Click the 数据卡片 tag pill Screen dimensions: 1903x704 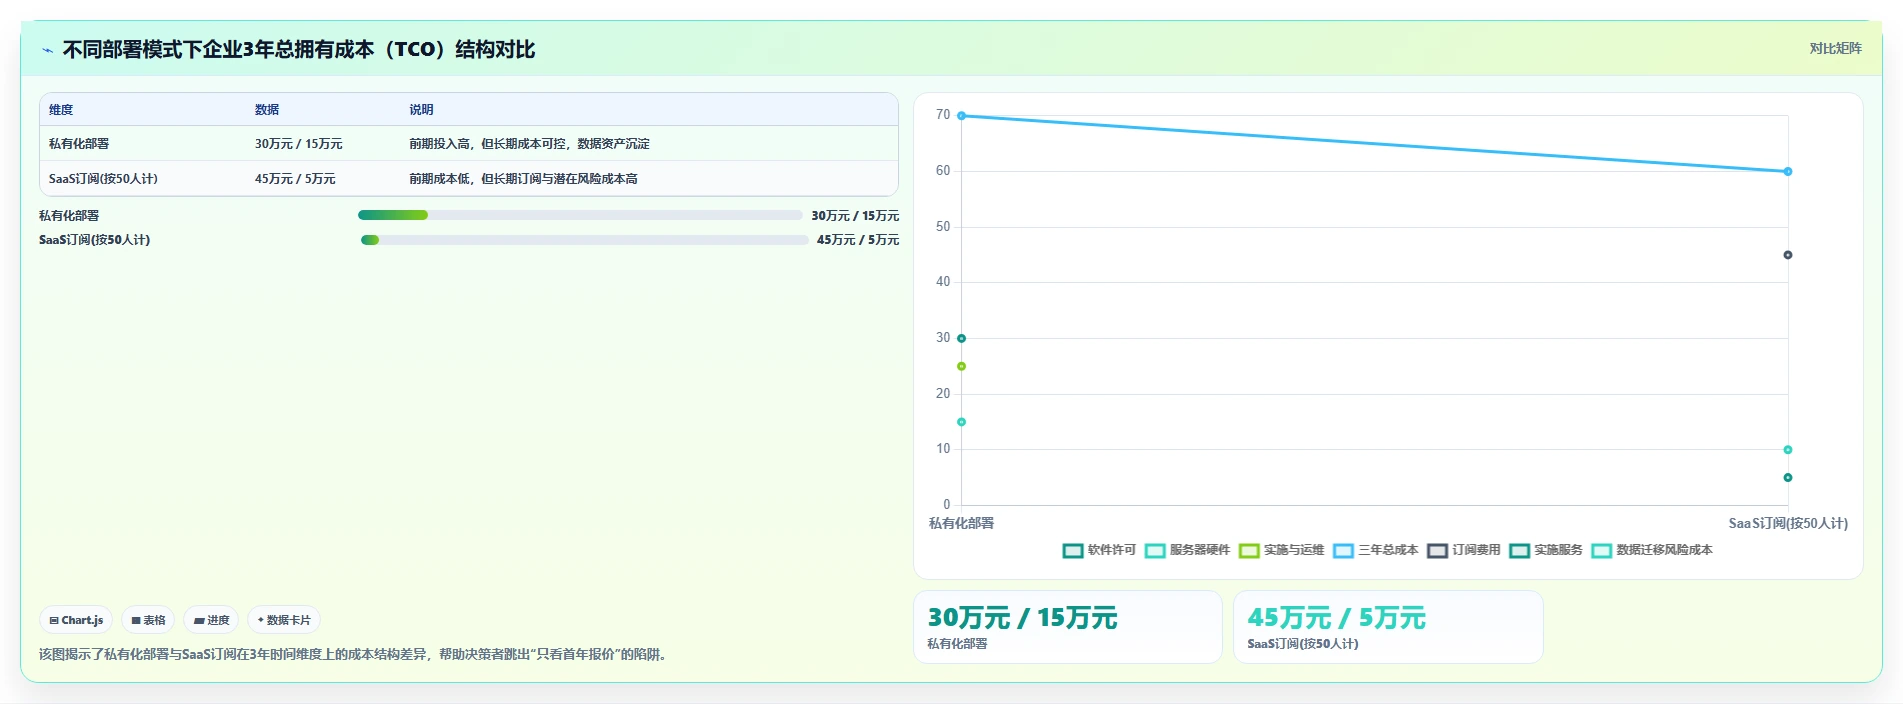(284, 620)
